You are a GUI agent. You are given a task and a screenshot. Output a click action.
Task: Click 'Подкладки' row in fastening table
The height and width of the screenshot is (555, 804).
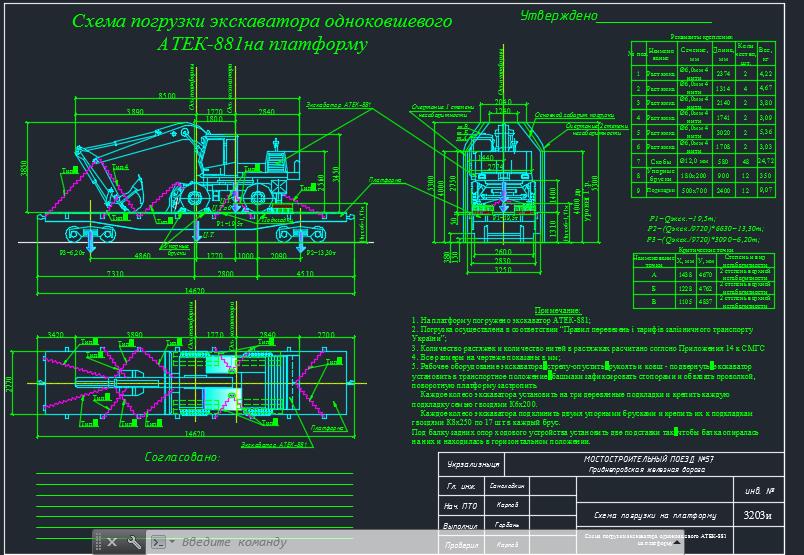[702, 190]
